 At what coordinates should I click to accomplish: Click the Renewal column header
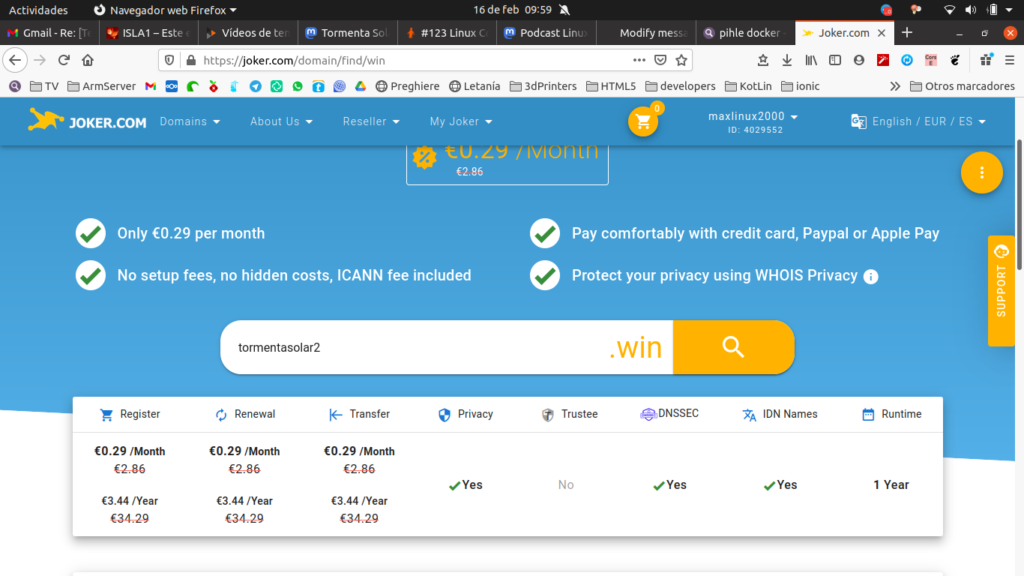(x=245, y=414)
